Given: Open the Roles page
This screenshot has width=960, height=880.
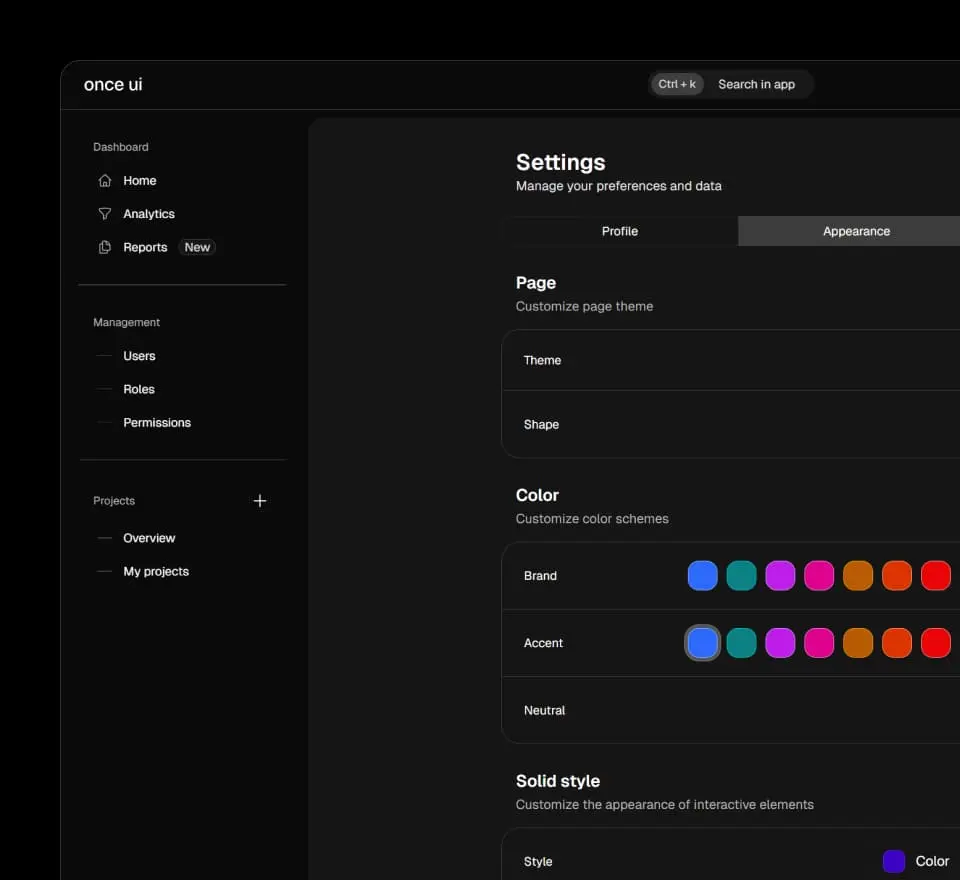Looking at the screenshot, I should (x=139, y=389).
